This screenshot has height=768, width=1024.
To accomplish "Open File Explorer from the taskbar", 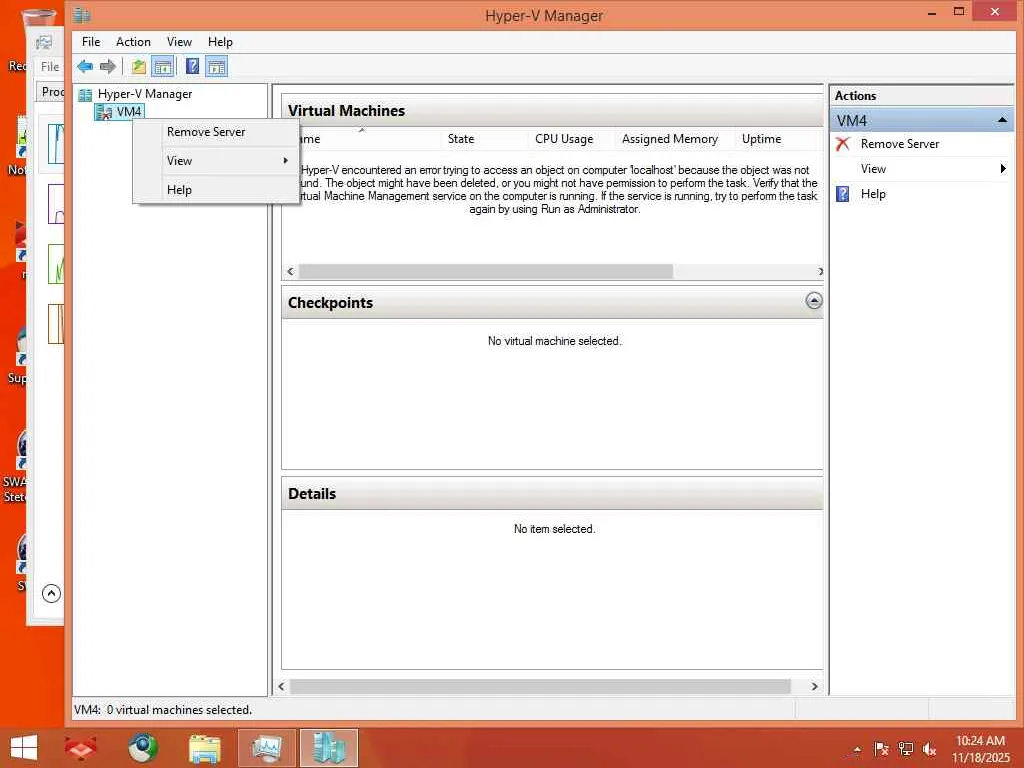I will [204, 748].
